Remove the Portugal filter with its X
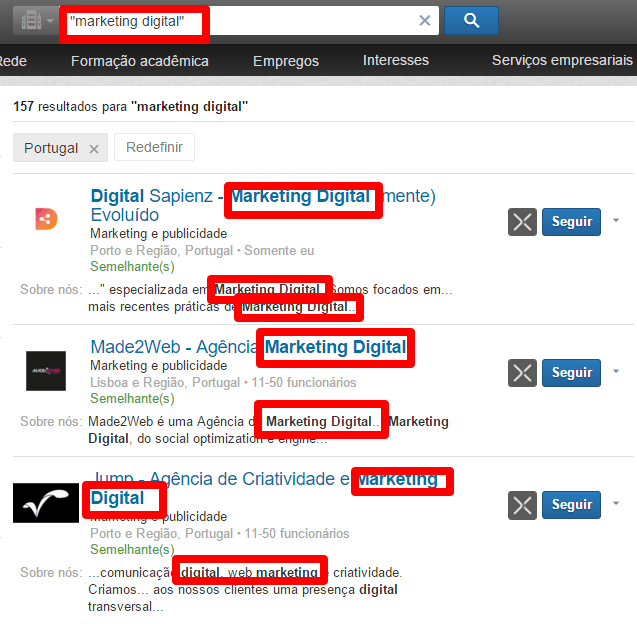 tap(94, 149)
